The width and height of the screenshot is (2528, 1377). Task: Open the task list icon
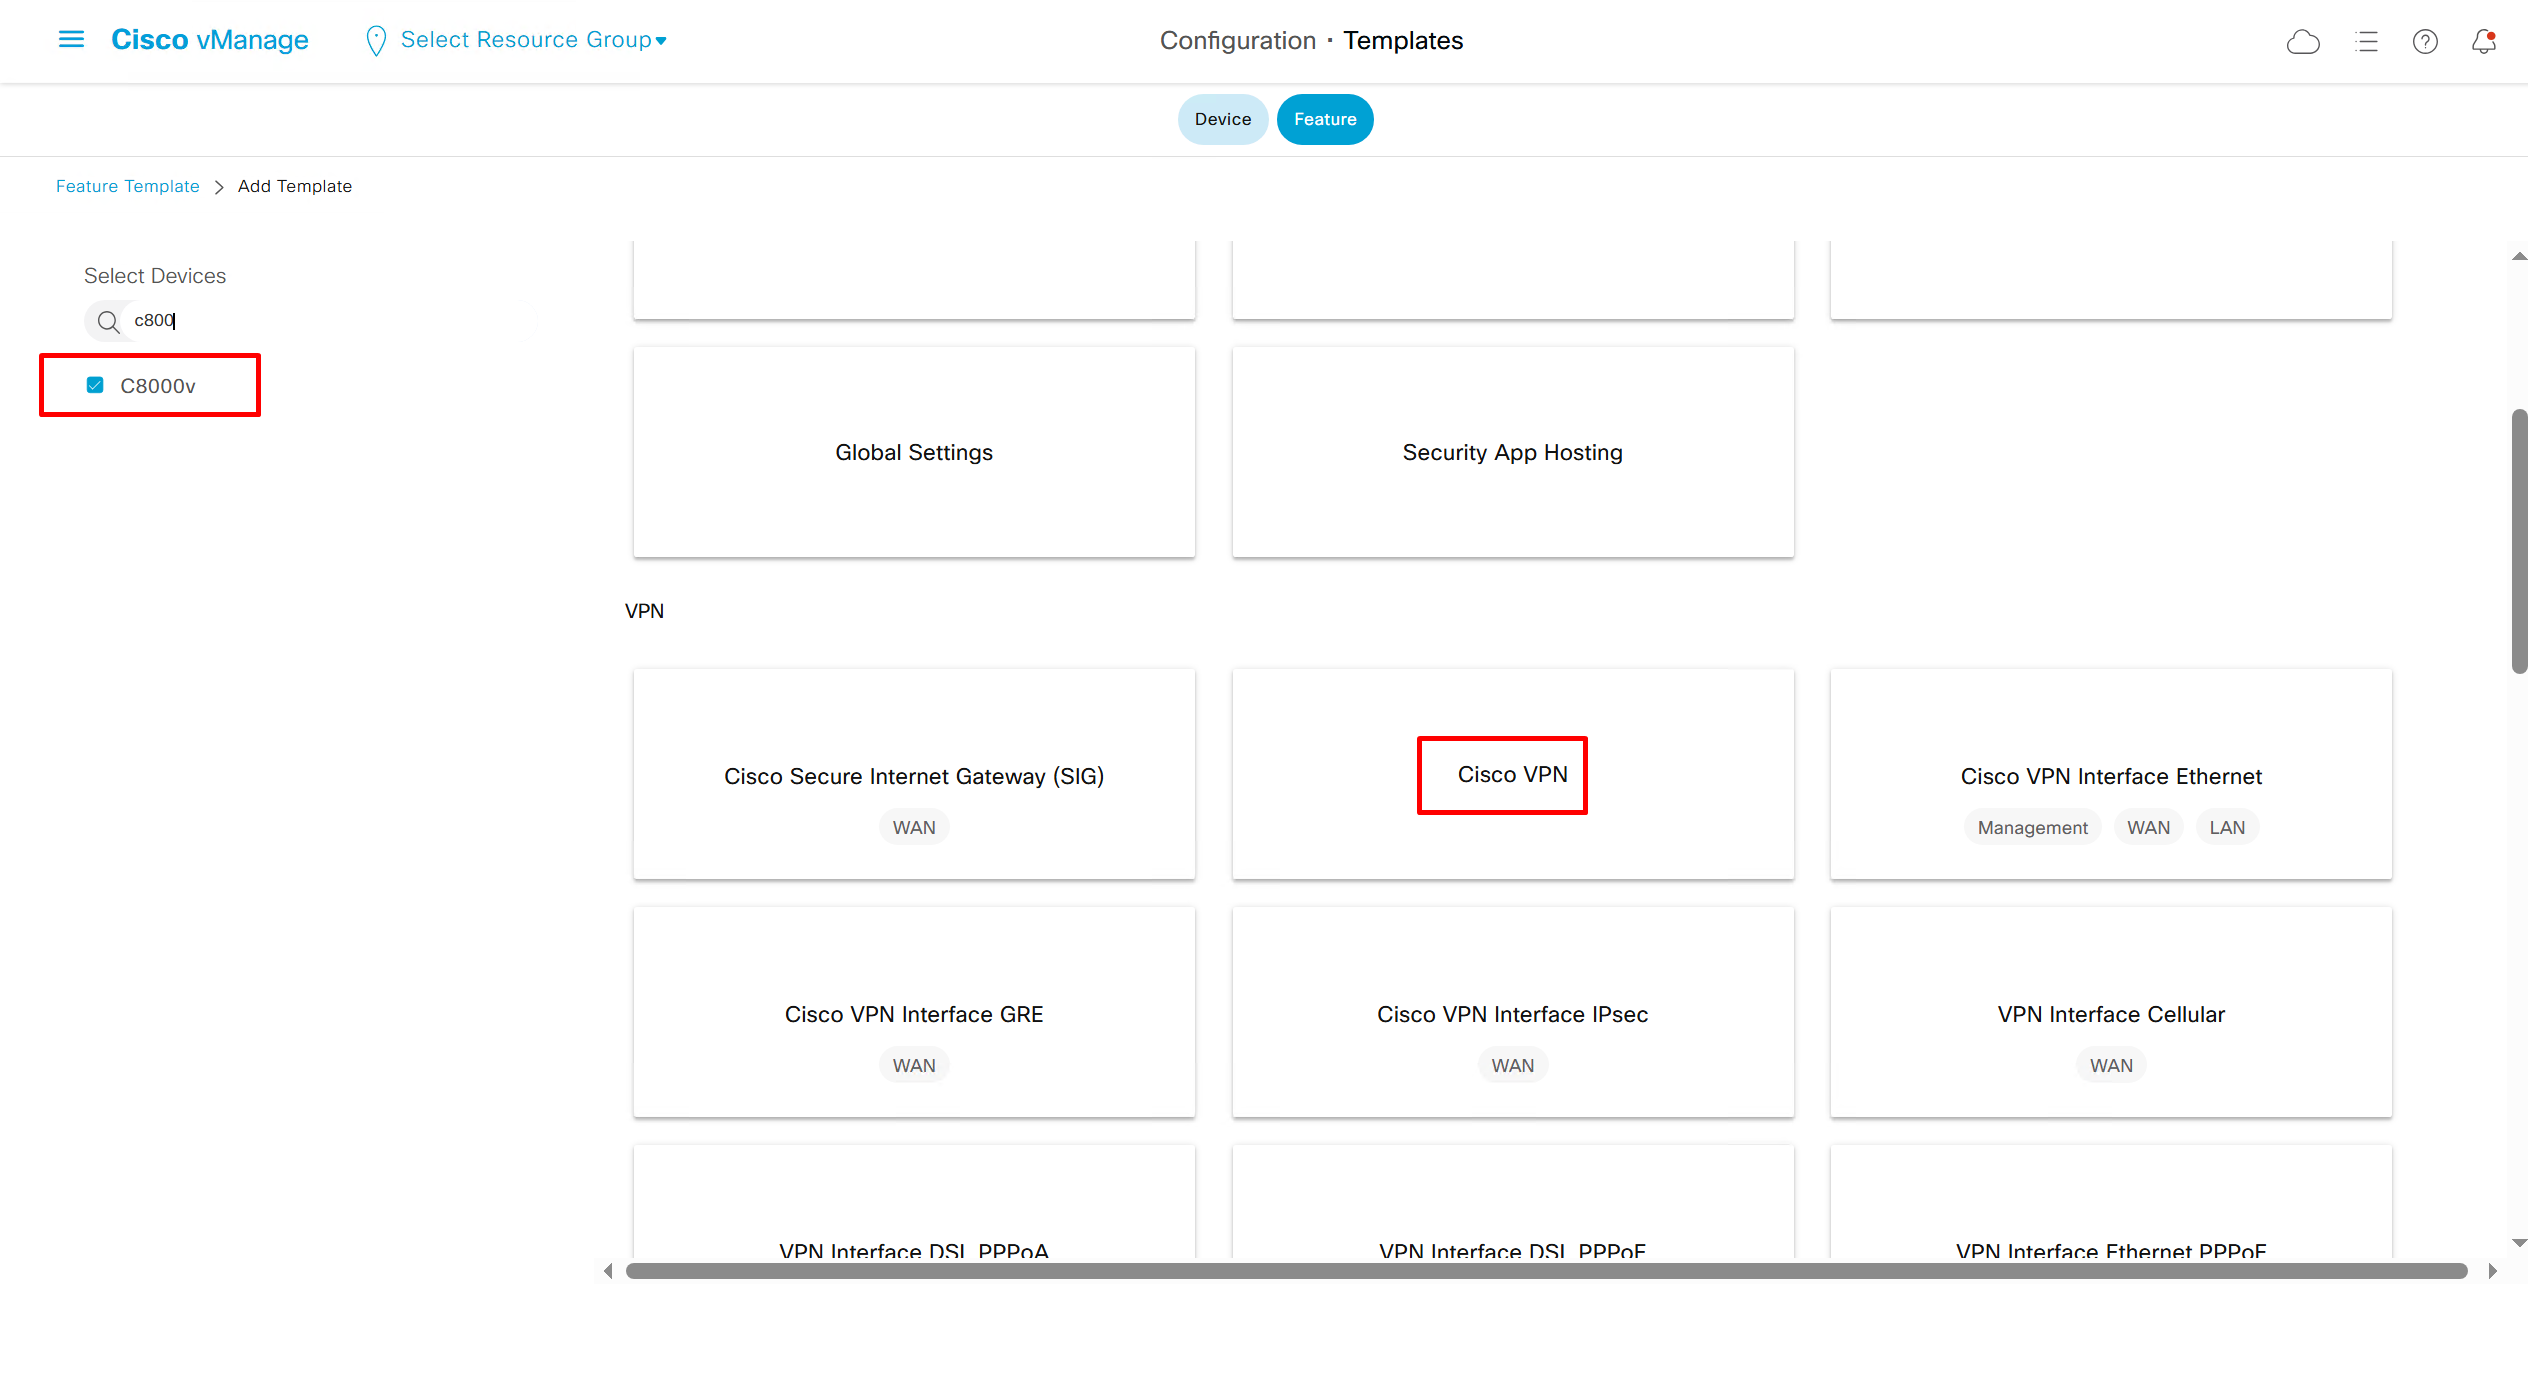coord(2366,41)
